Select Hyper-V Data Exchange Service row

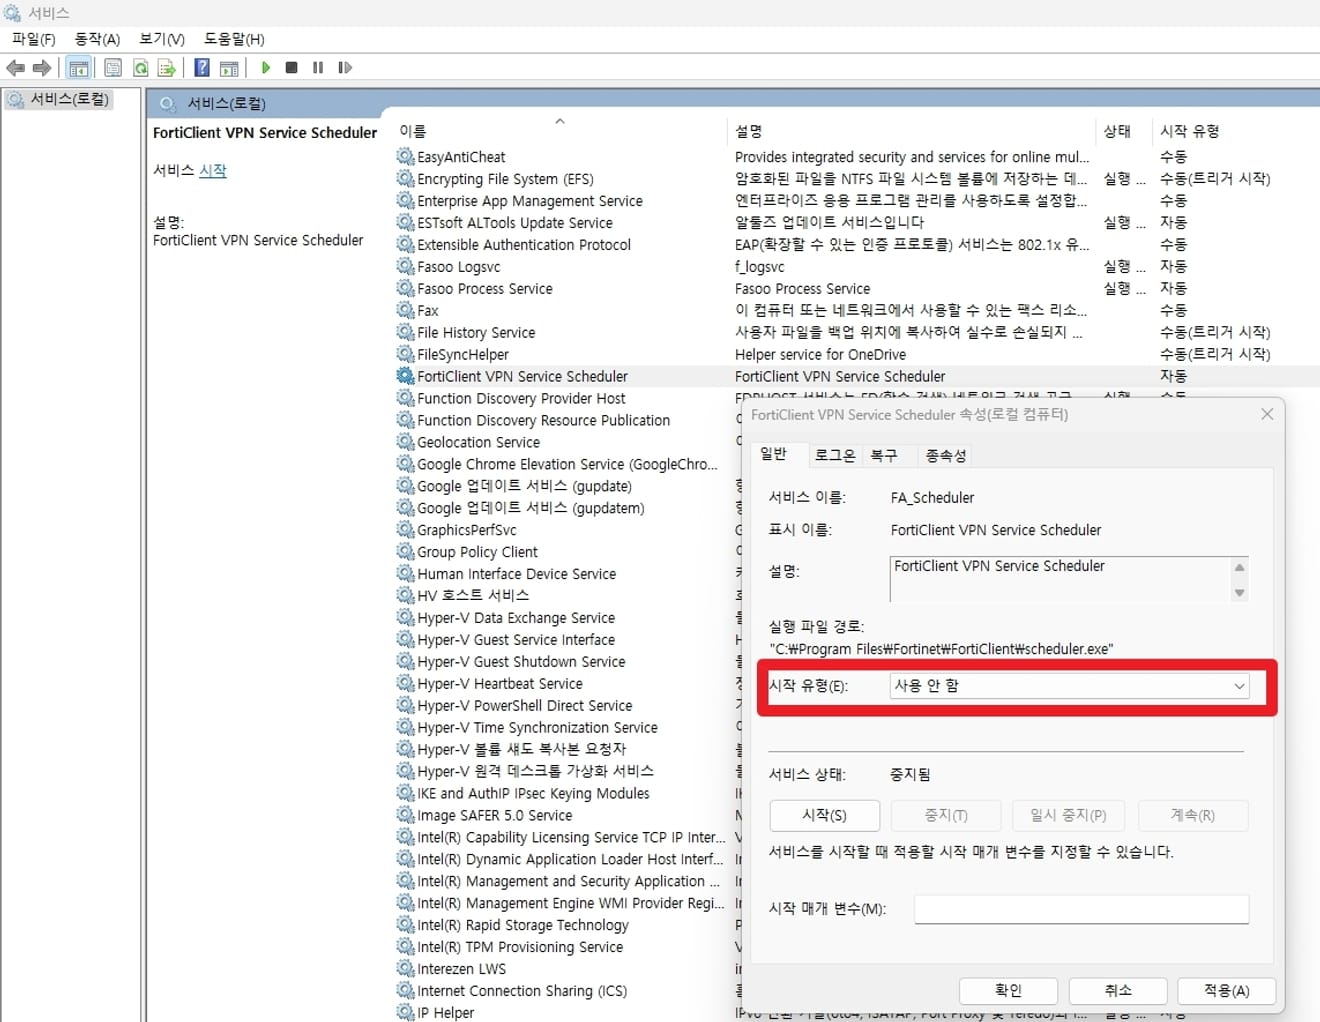point(516,618)
